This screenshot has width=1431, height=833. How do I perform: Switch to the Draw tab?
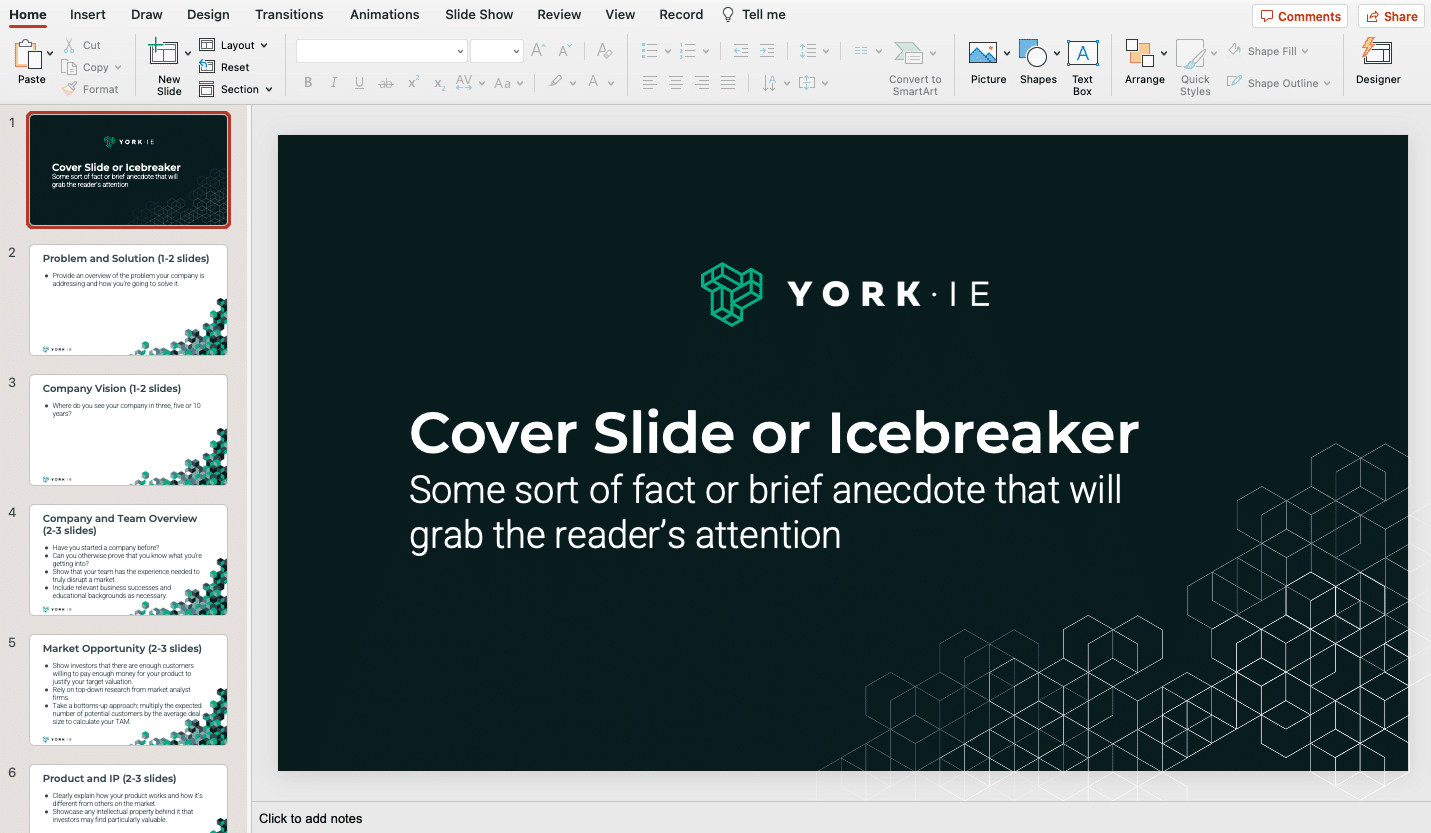point(147,14)
